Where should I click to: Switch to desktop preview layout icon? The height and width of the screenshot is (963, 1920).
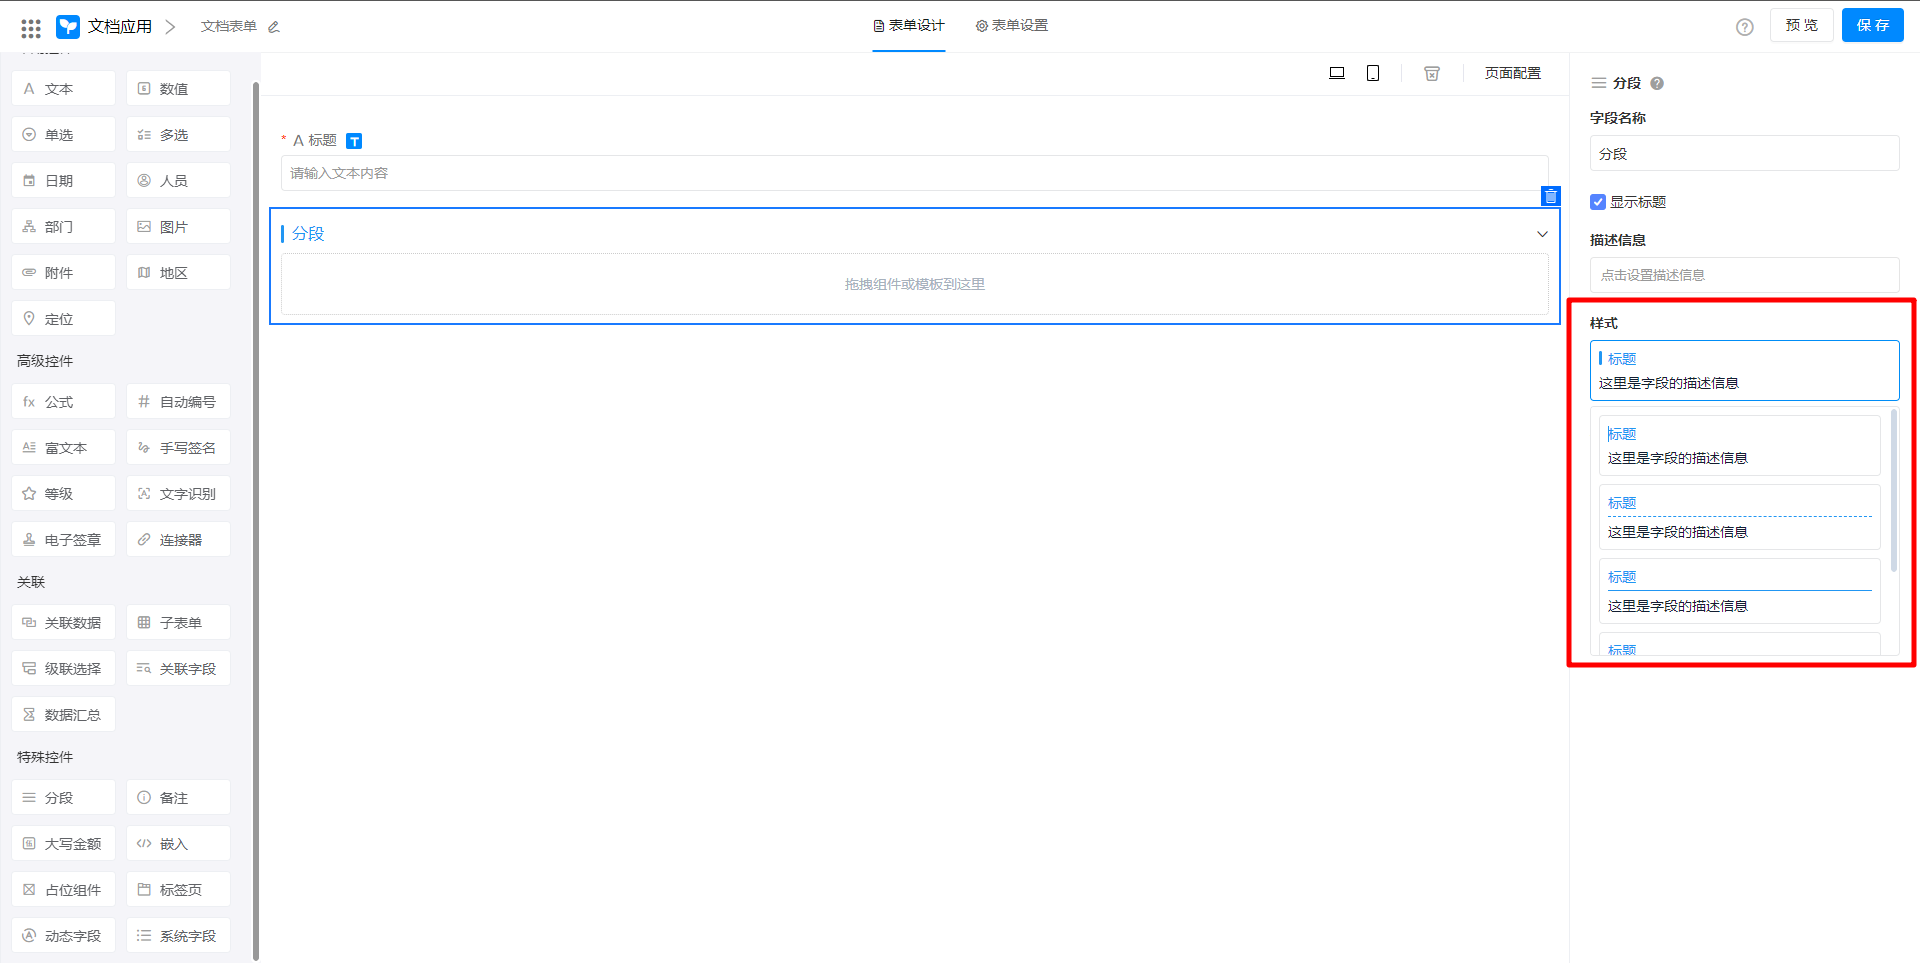pyautogui.click(x=1336, y=73)
